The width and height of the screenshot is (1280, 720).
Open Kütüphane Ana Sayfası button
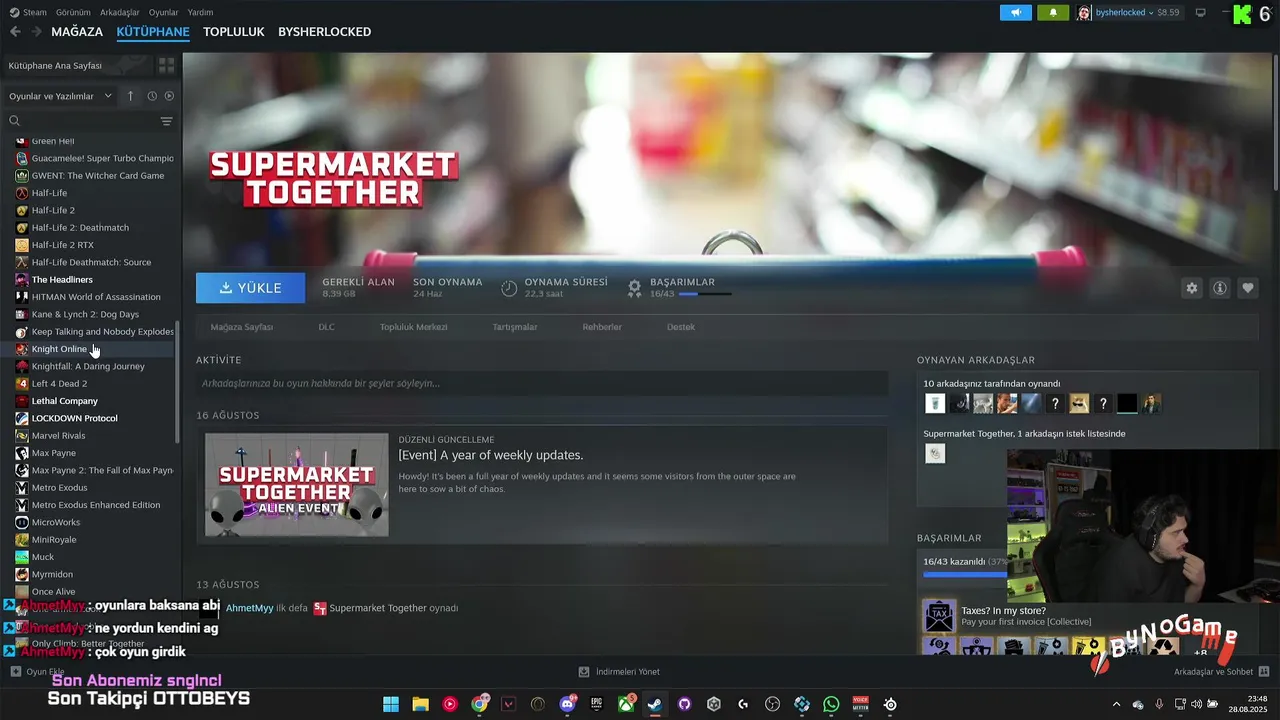(x=78, y=65)
